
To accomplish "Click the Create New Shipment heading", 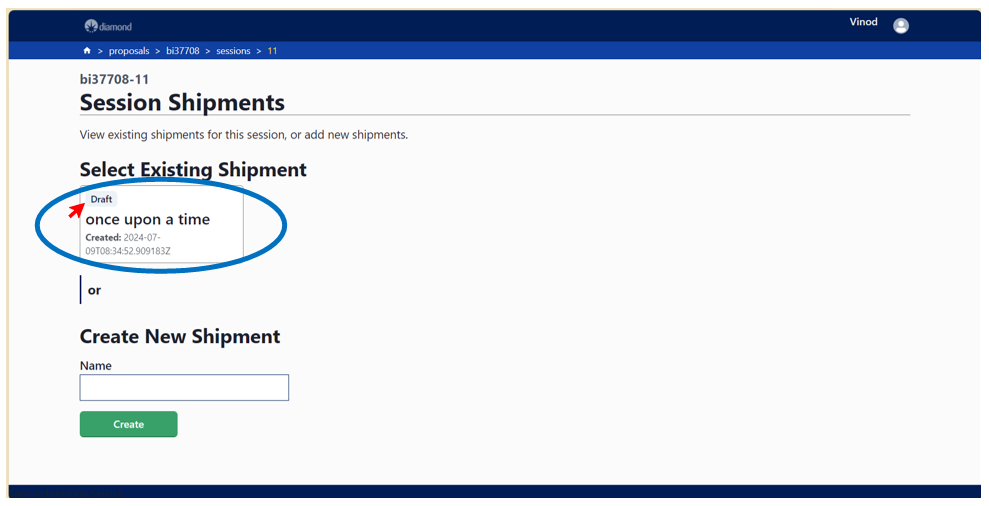I will pyautogui.click(x=180, y=336).
